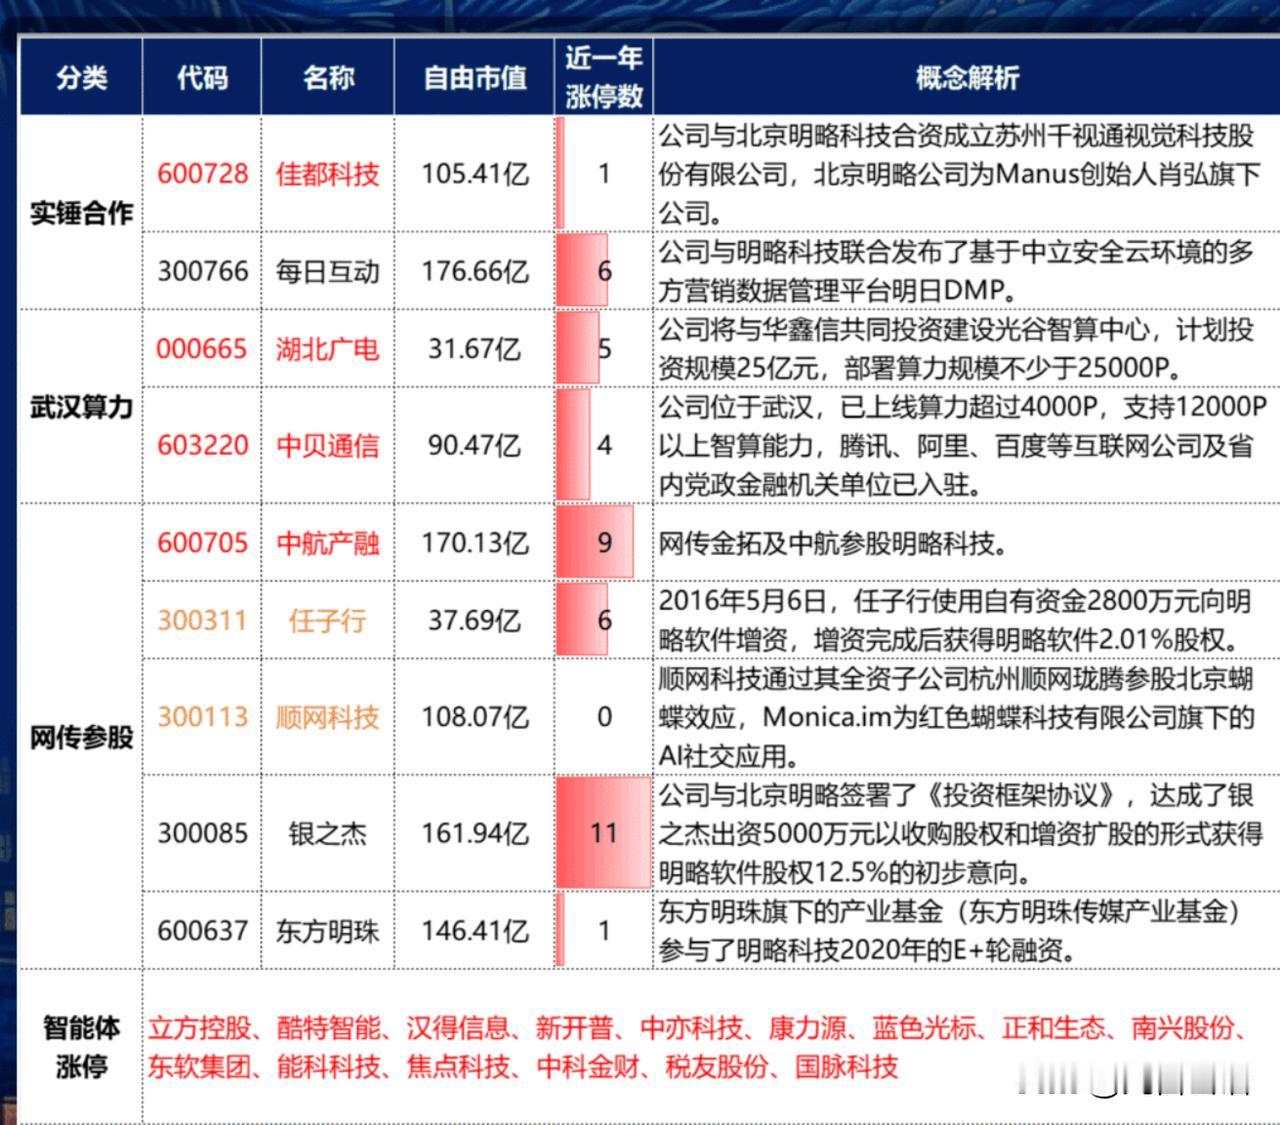This screenshot has height=1125, width=1280.
Task: Click stock code 603220
Action: (x=203, y=445)
